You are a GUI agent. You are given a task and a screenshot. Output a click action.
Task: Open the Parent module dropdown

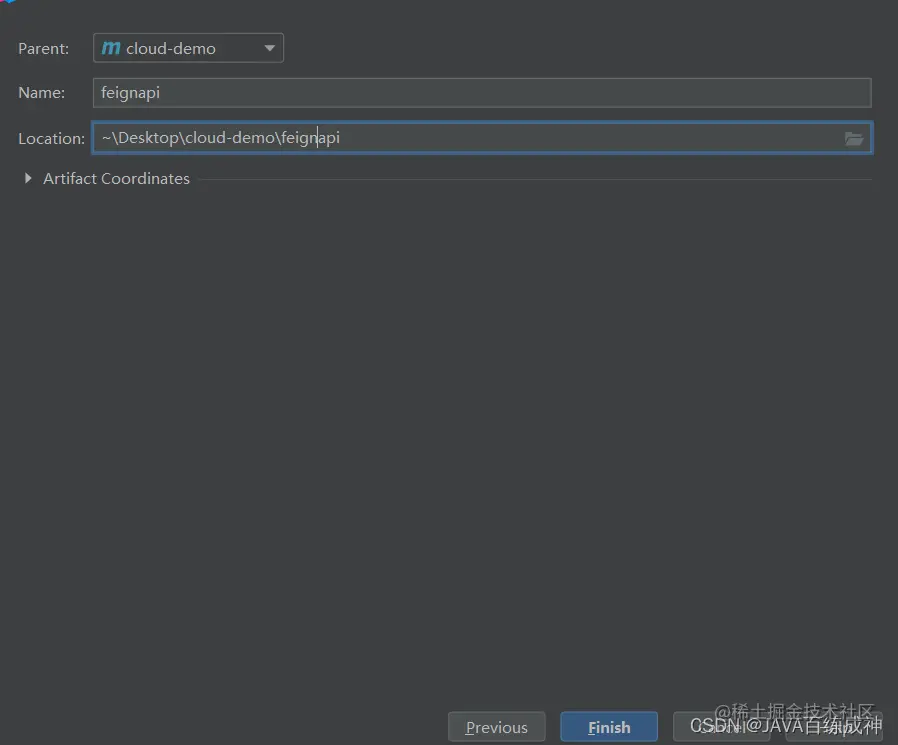coord(188,48)
